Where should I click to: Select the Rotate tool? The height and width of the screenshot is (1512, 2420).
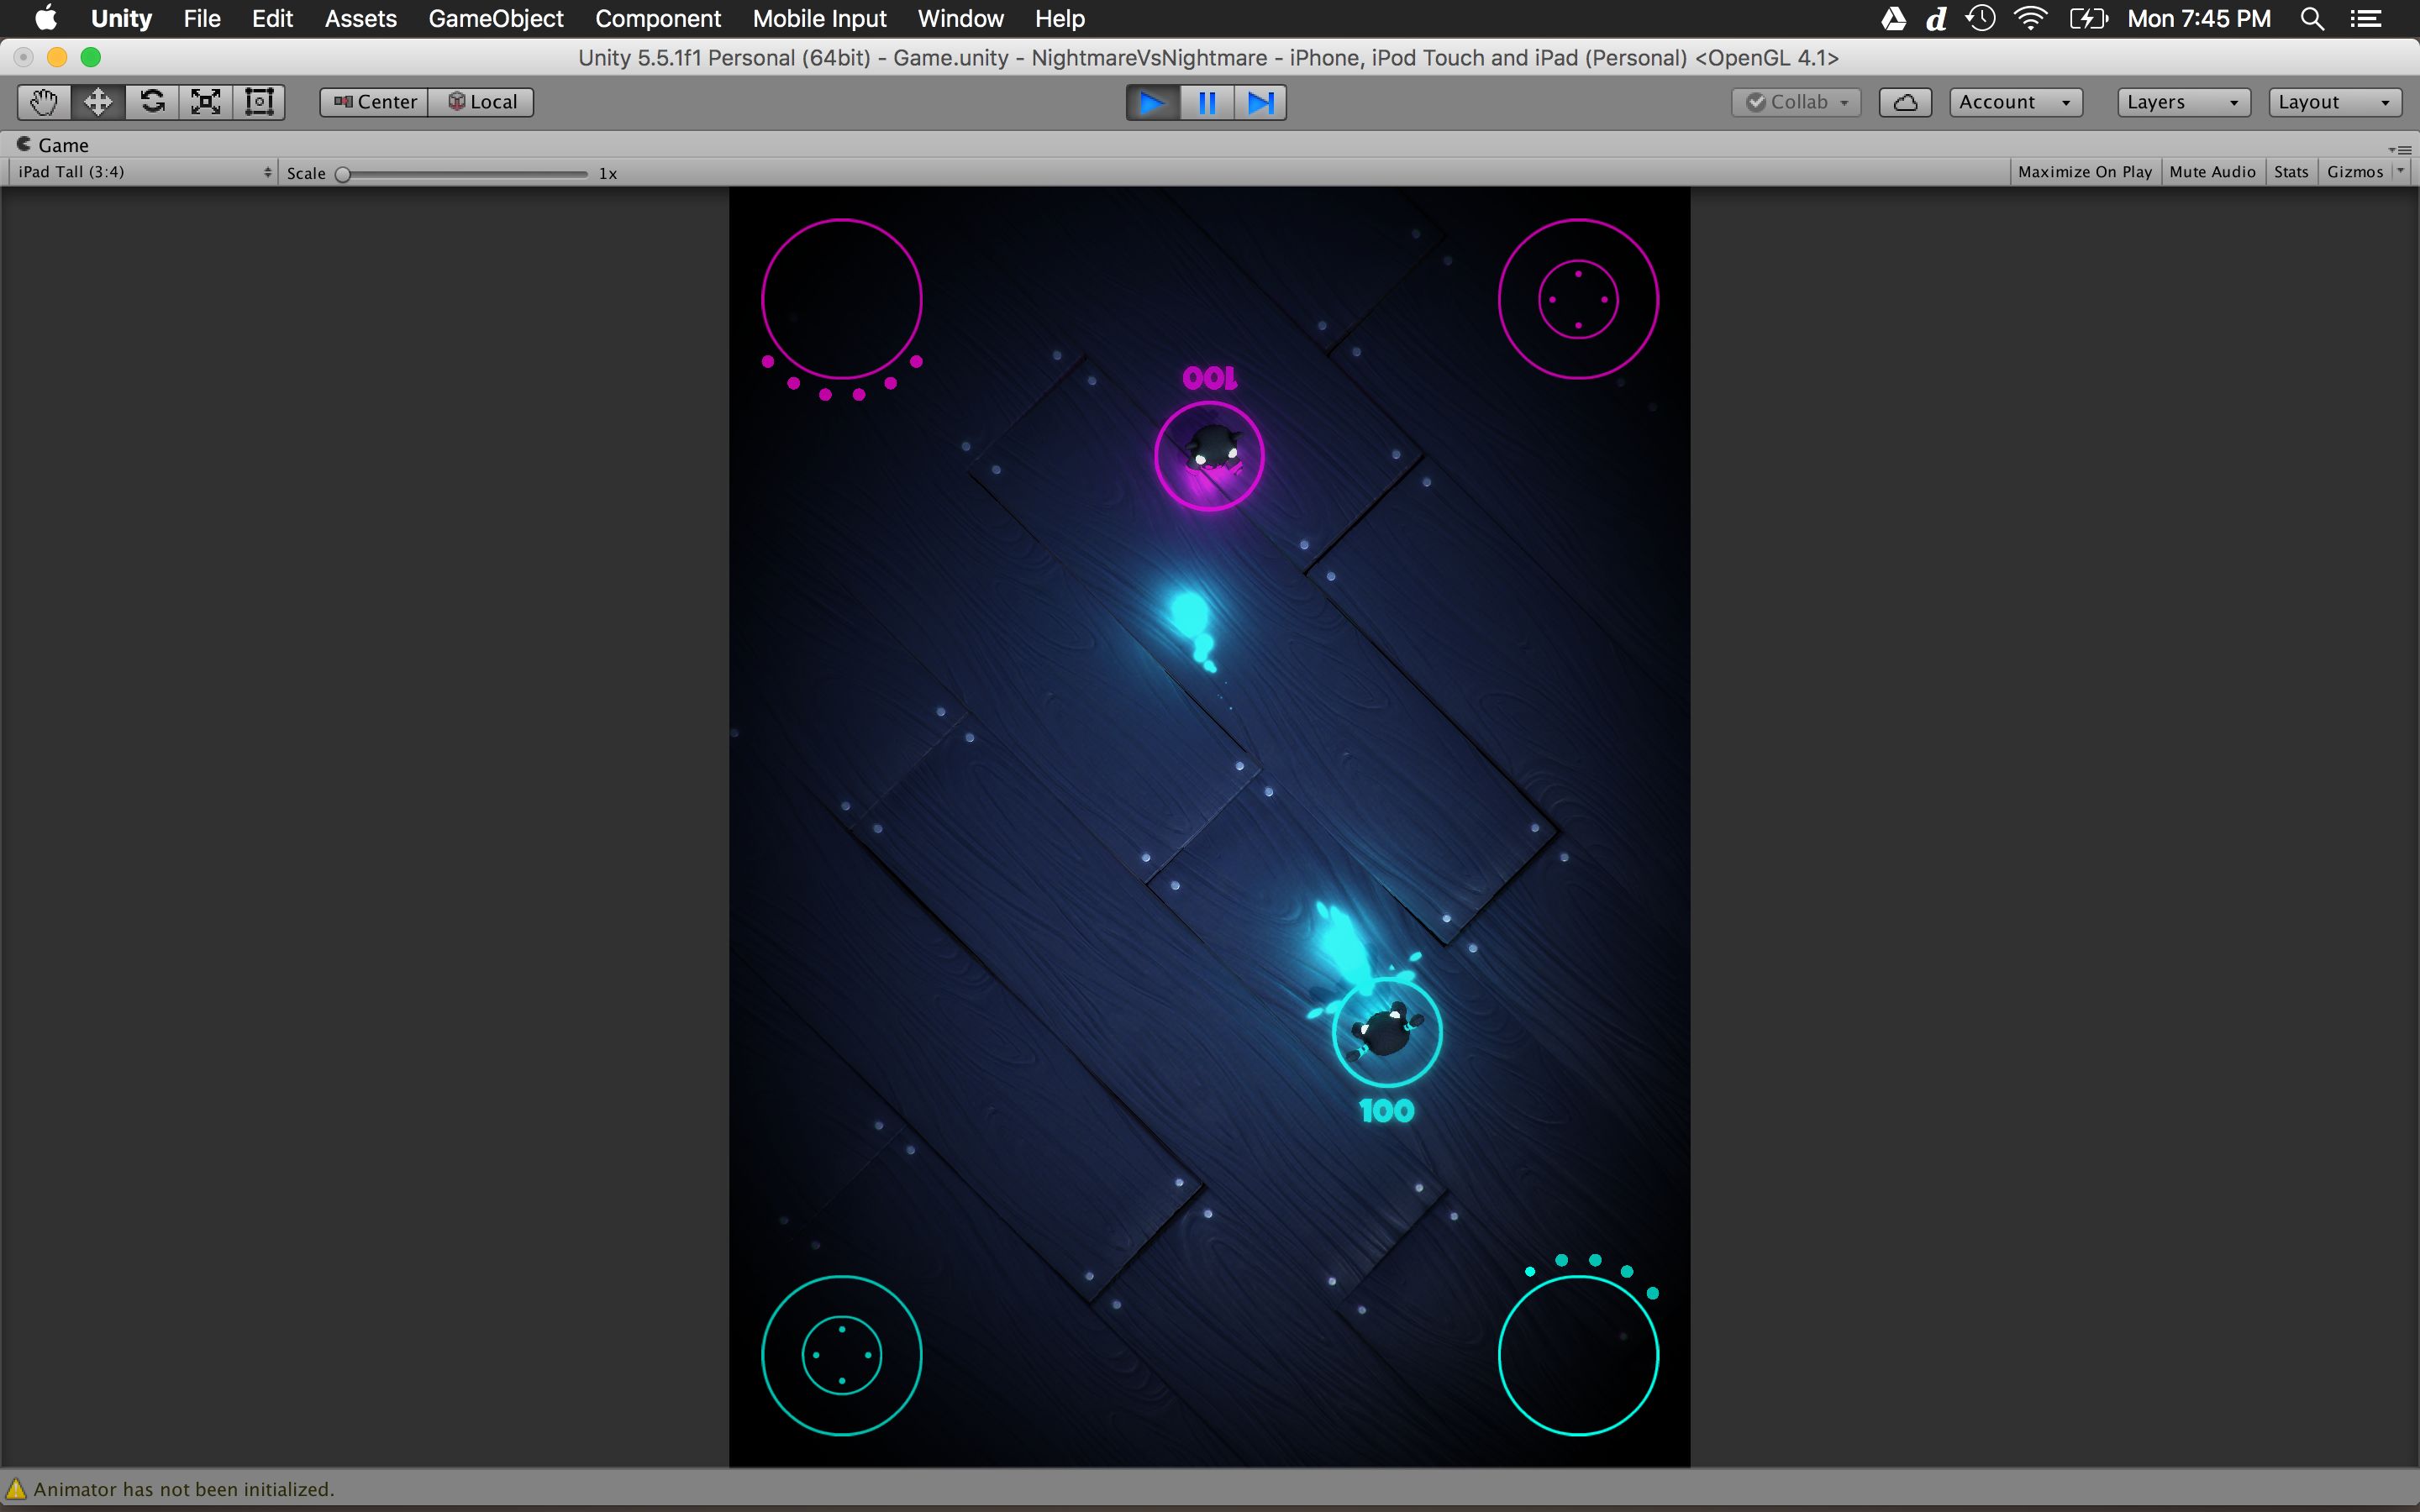pyautogui.click(x=152, y=102)
